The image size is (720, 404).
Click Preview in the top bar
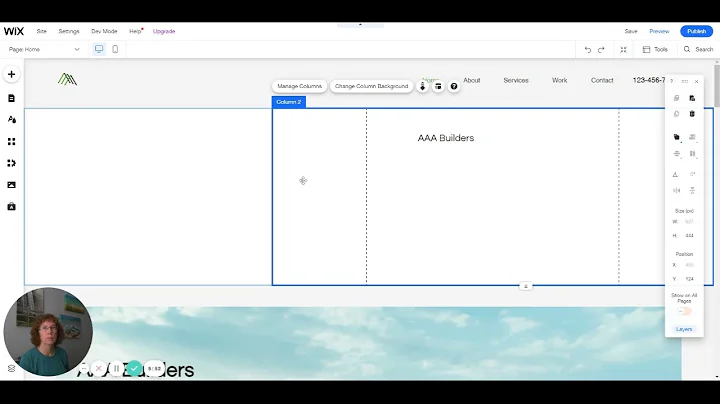click(x=659, y=31)
